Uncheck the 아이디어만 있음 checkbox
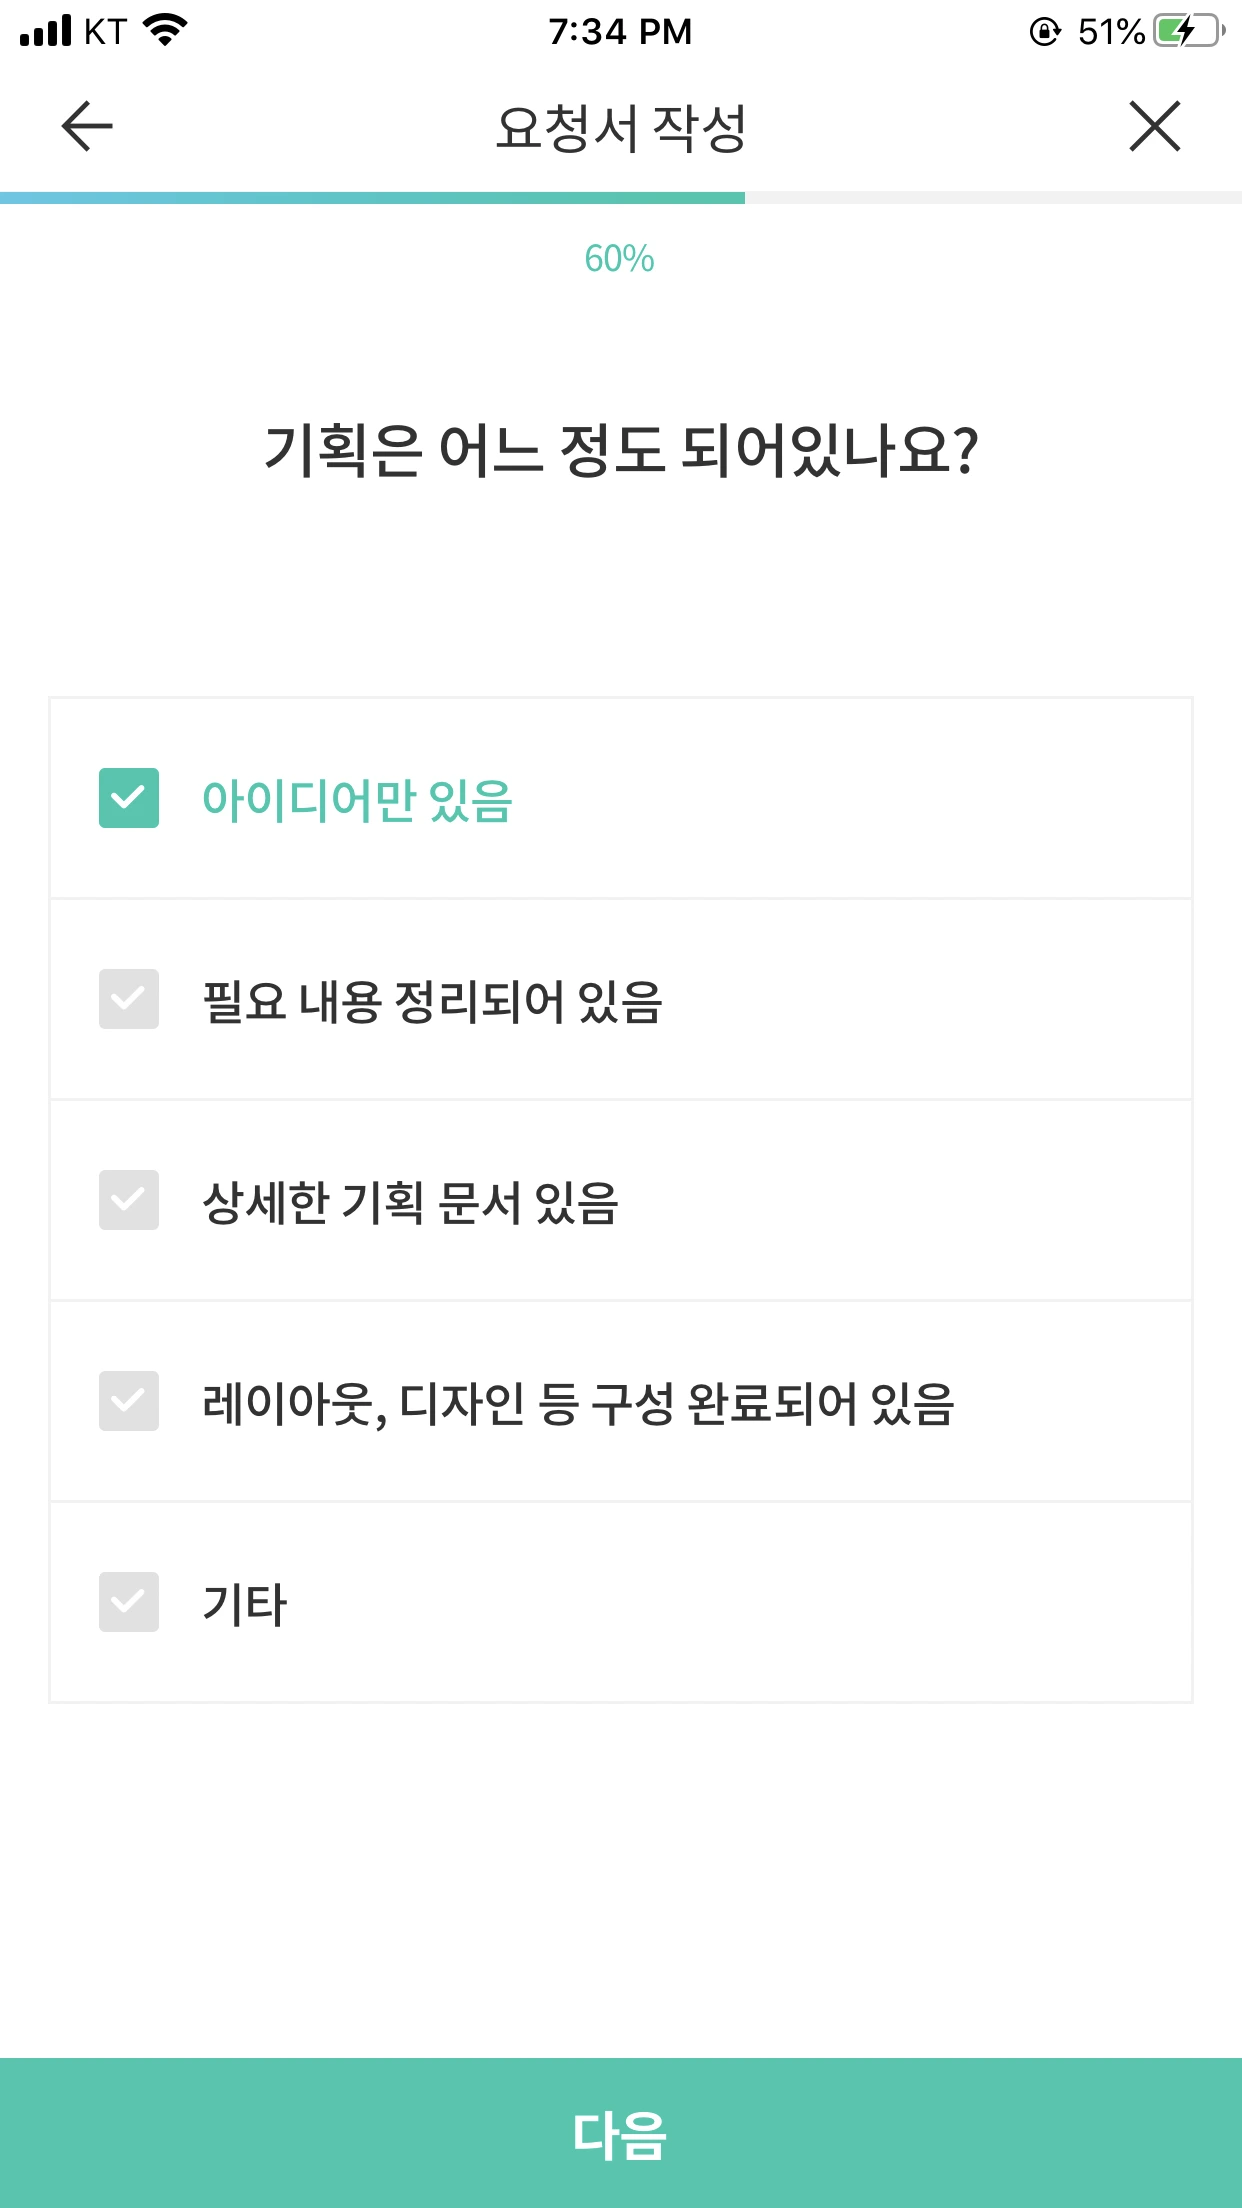Image resolution: width=1242 pixels, height=2208 pixels. pyautogui.click(x=129, y=798)
